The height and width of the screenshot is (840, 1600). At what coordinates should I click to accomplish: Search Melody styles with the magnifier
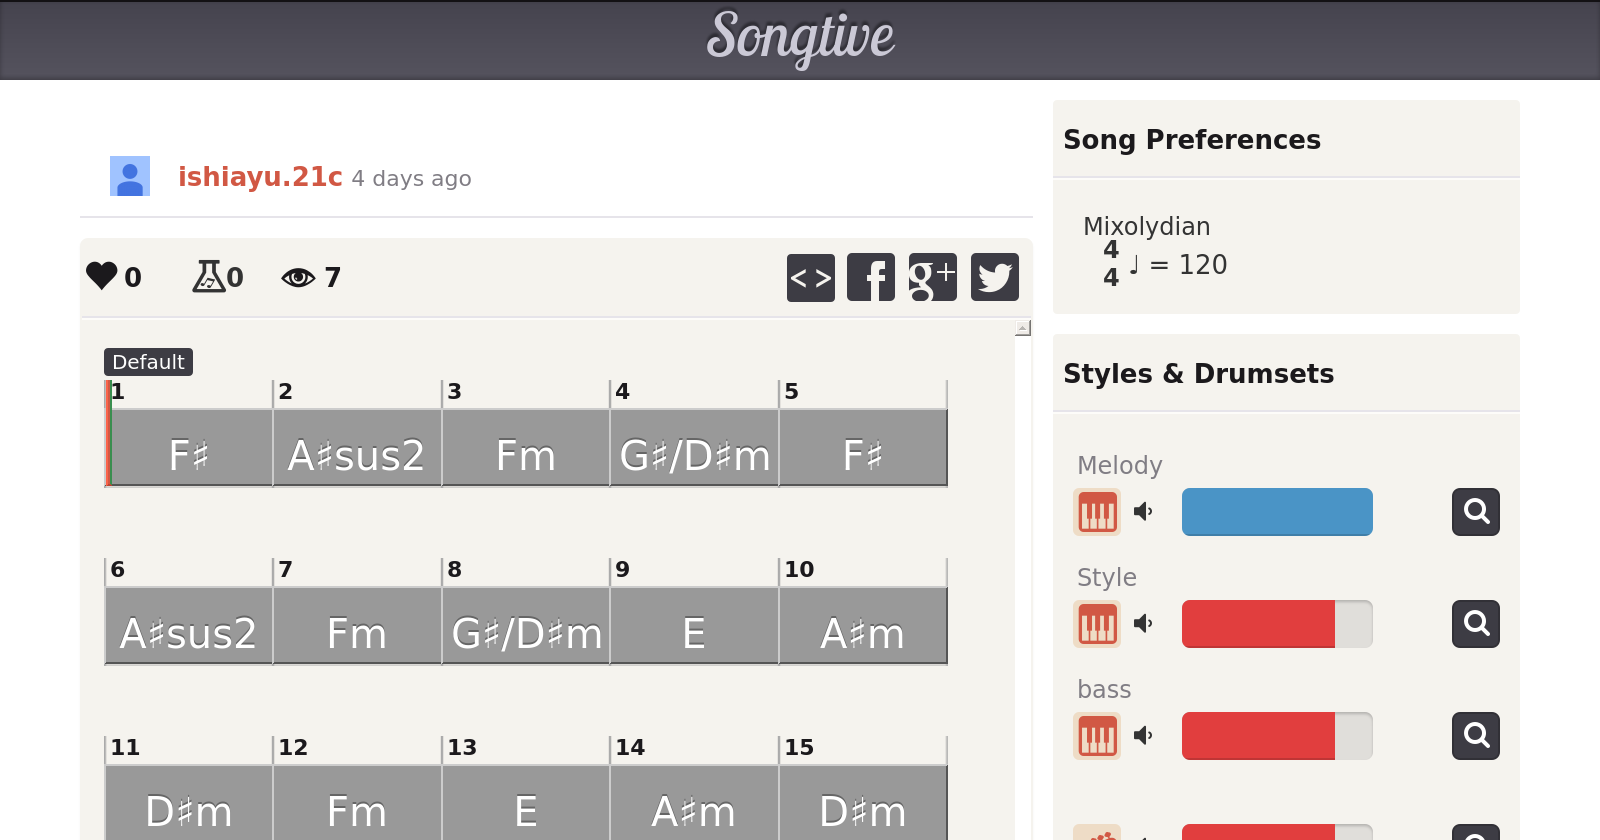(1475, 512)
